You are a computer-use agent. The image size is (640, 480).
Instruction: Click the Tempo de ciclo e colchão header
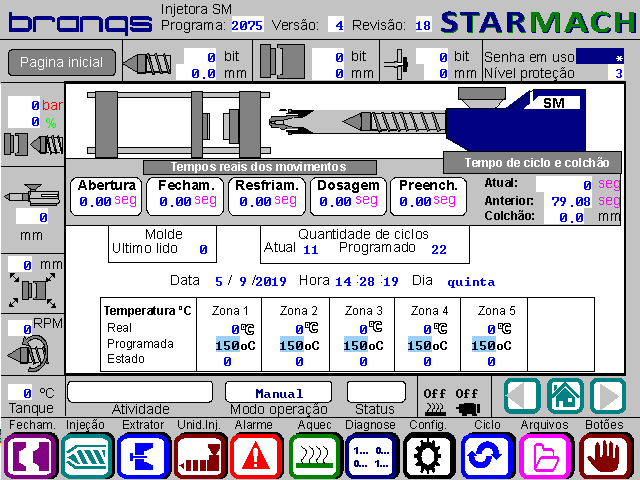pyautogui.click(x=532, y=163)
